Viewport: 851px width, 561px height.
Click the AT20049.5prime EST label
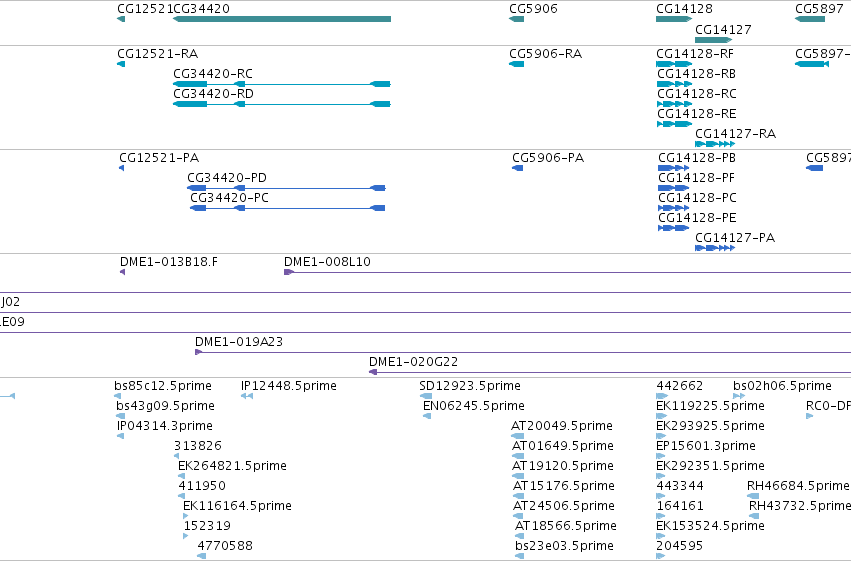(x=562, y=426)
